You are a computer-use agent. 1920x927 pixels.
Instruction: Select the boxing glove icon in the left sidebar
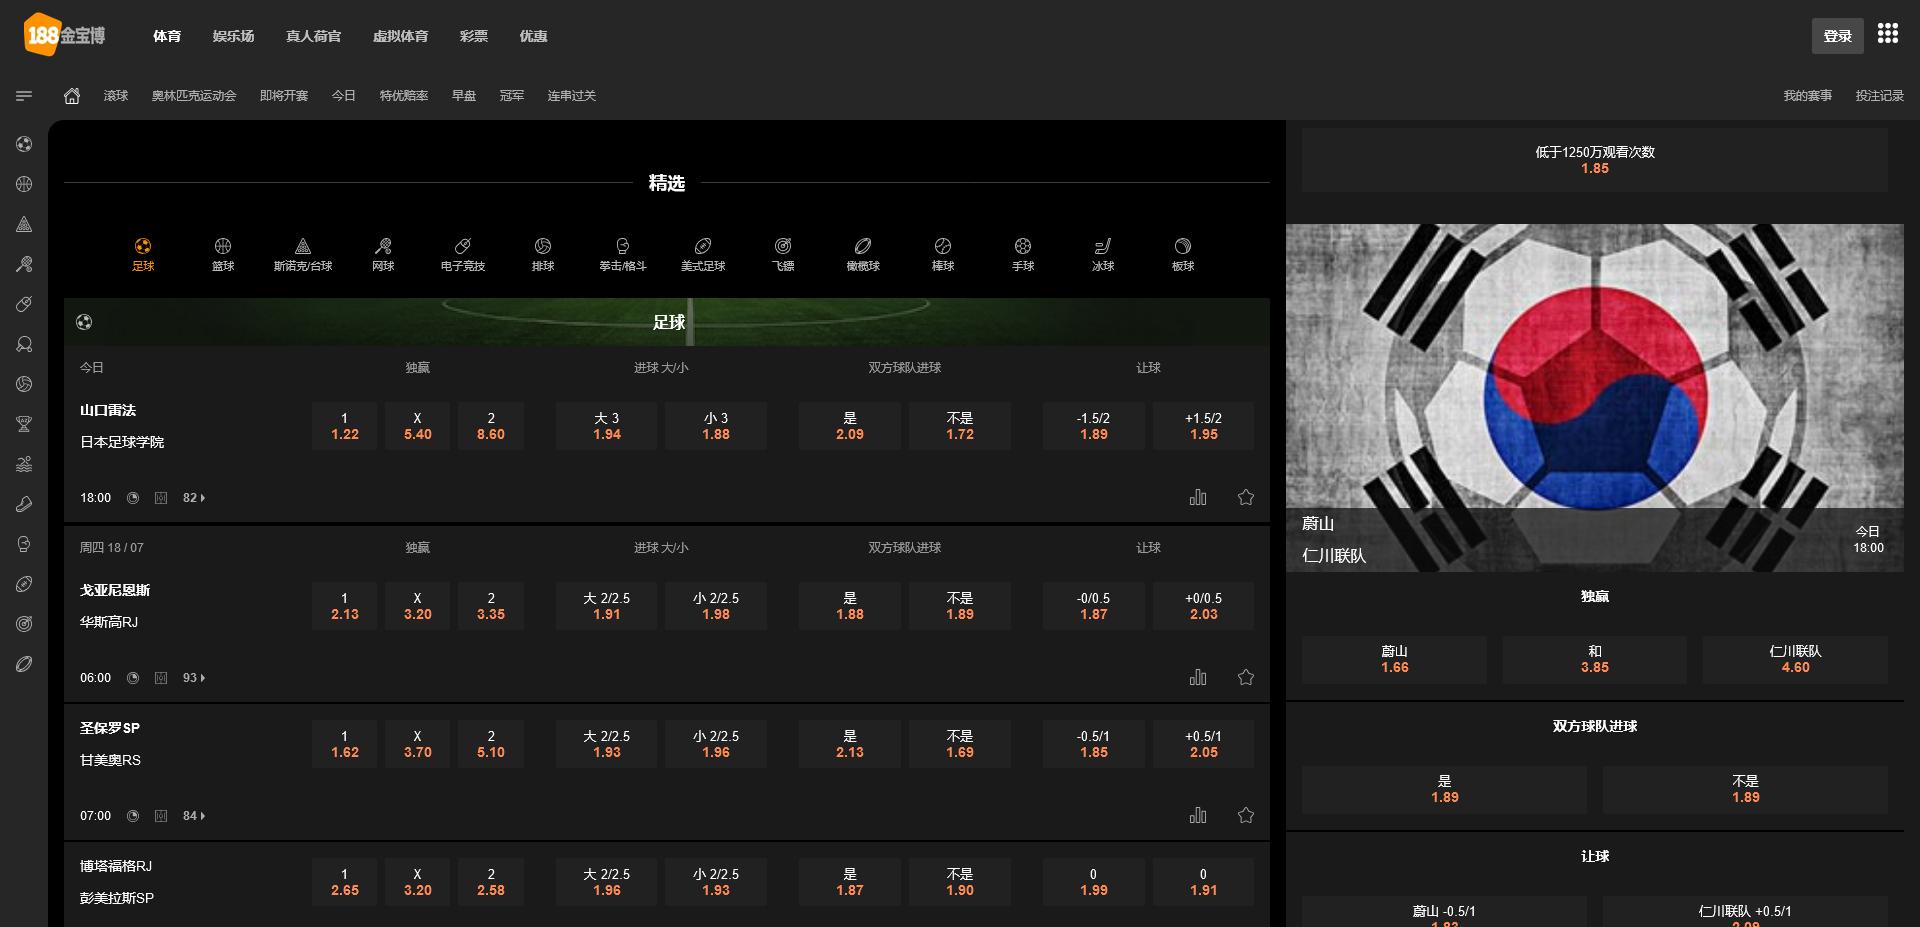24,544
